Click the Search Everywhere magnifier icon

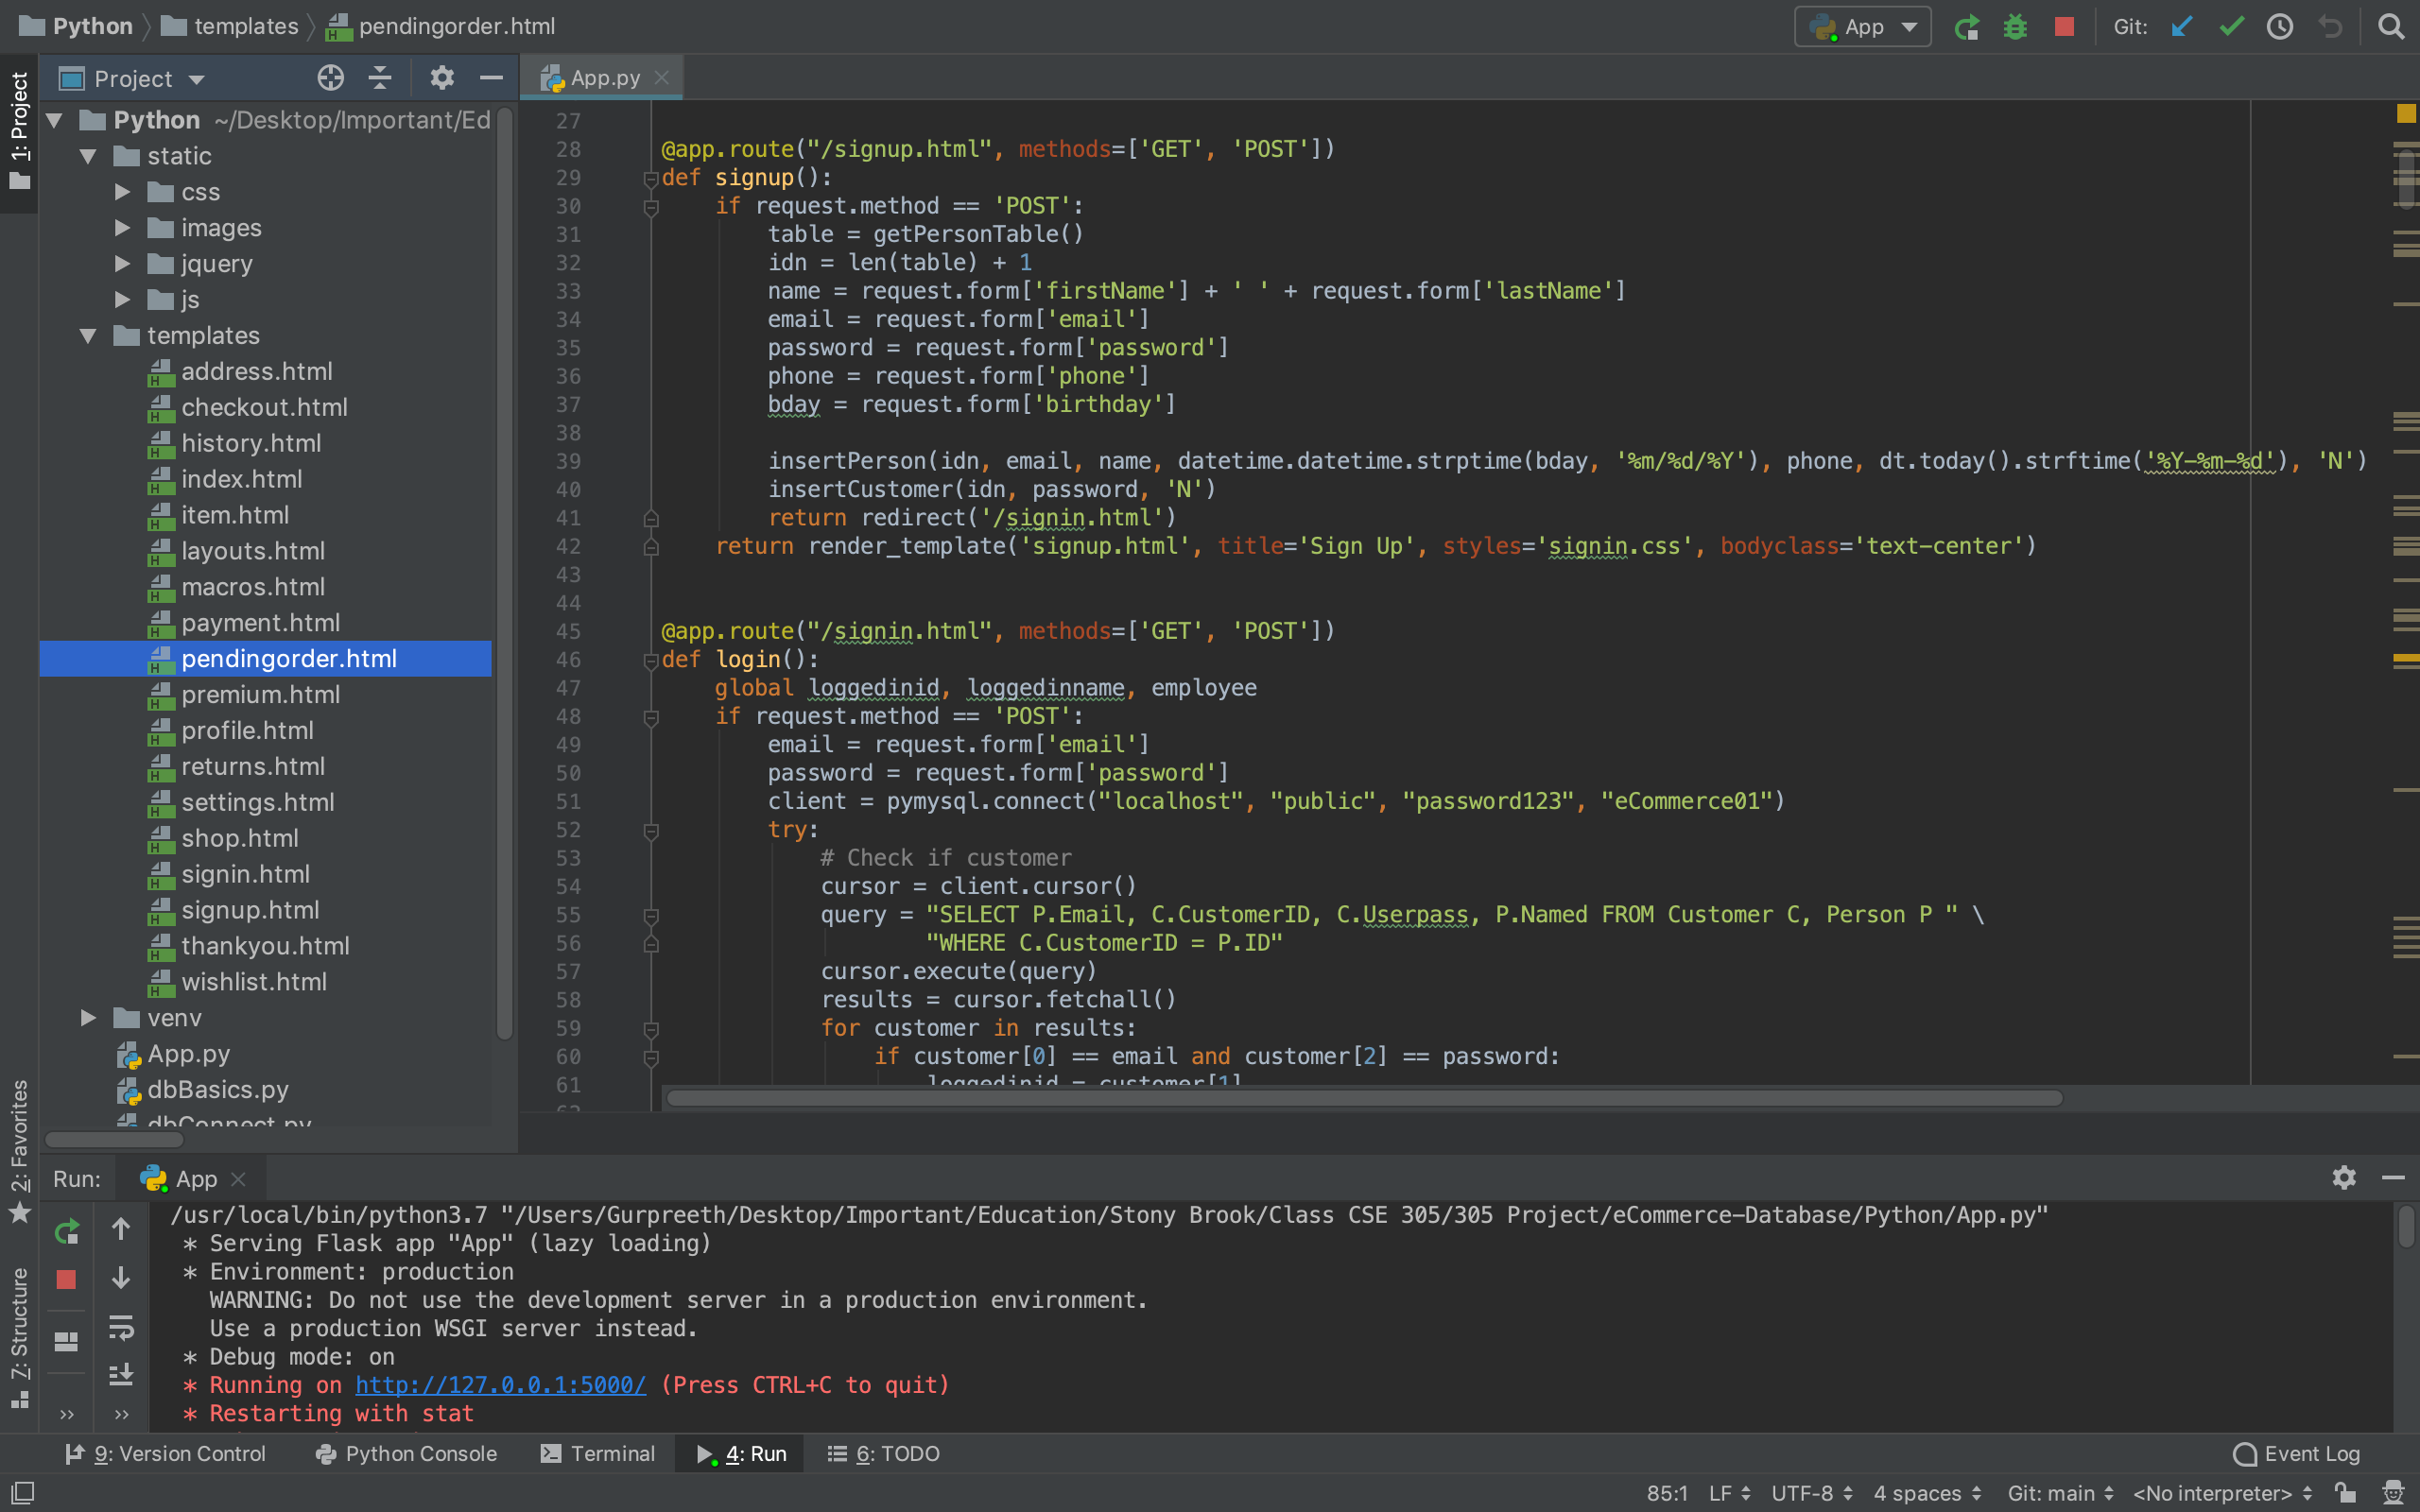pyautogui.click(x=2391, y=27)
